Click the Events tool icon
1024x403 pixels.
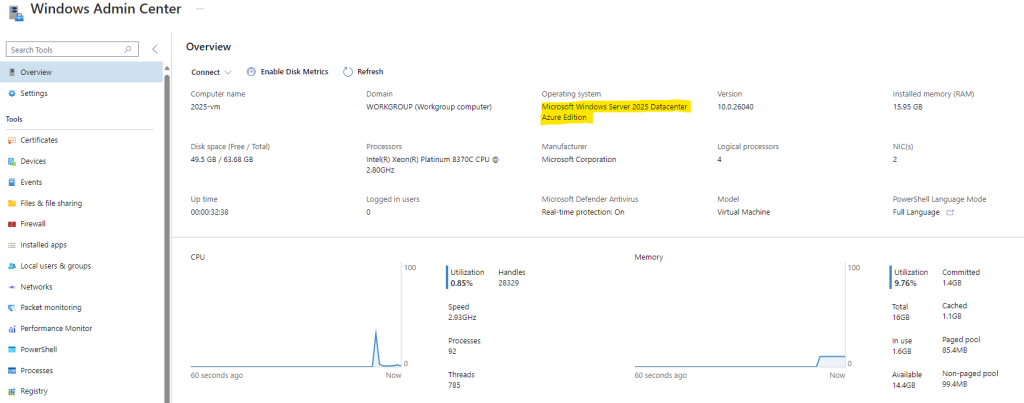pos(12,182)
